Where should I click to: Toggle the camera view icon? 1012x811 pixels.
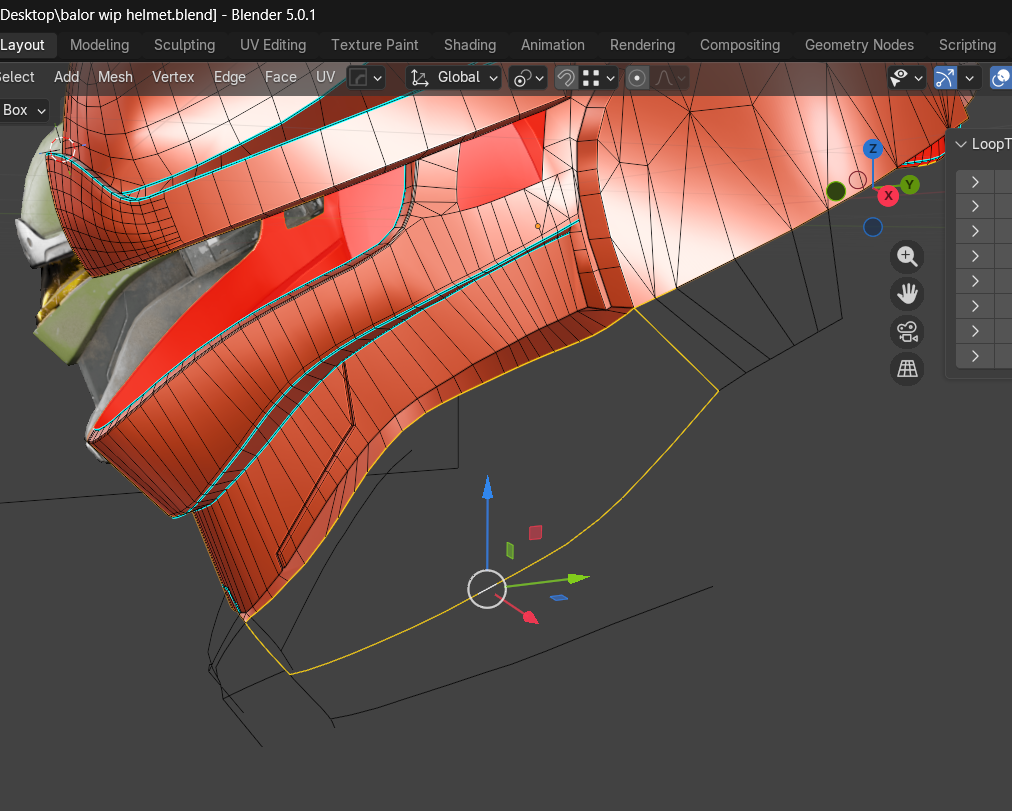coord(907,331)
